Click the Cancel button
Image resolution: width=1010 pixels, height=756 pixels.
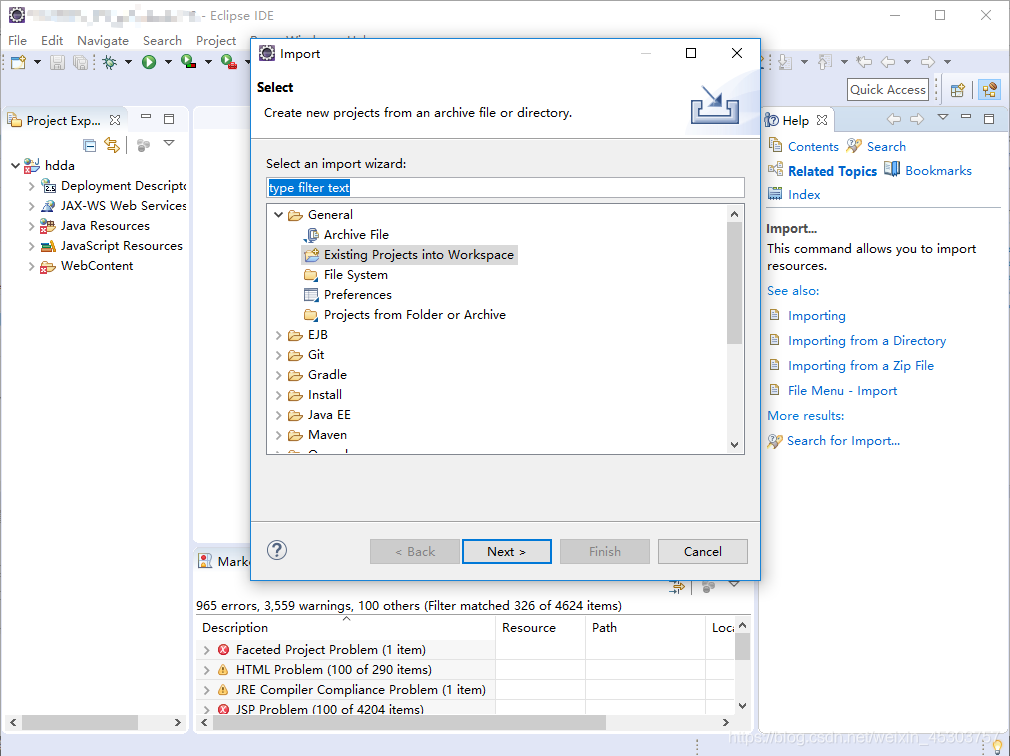703,551
